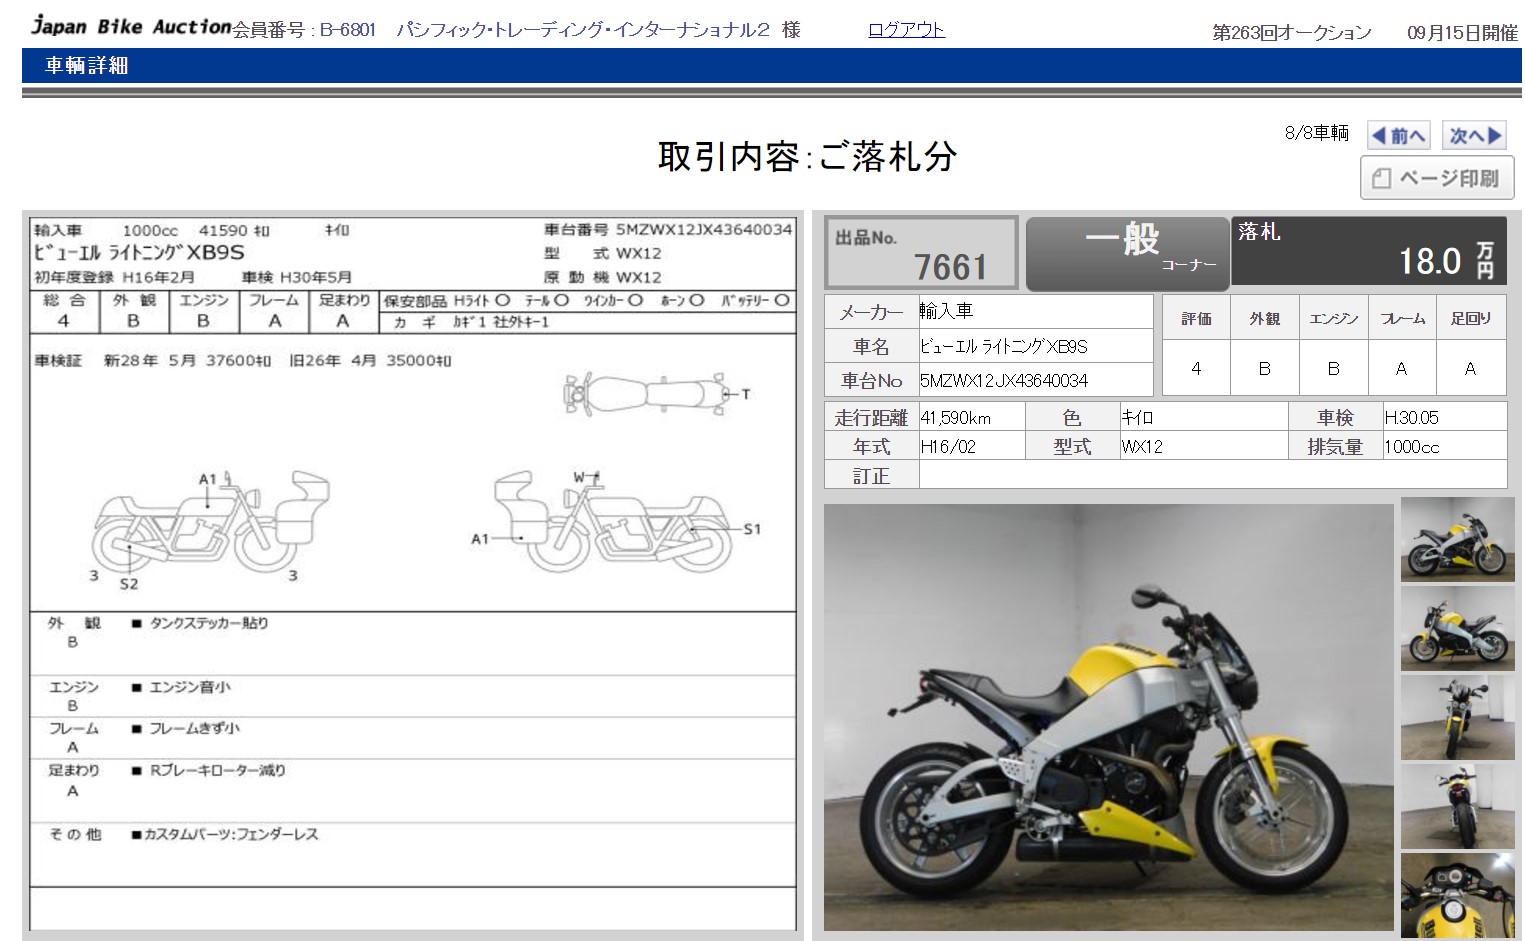Click the member number B-6801 text
1525x941 pixels.
347,30
